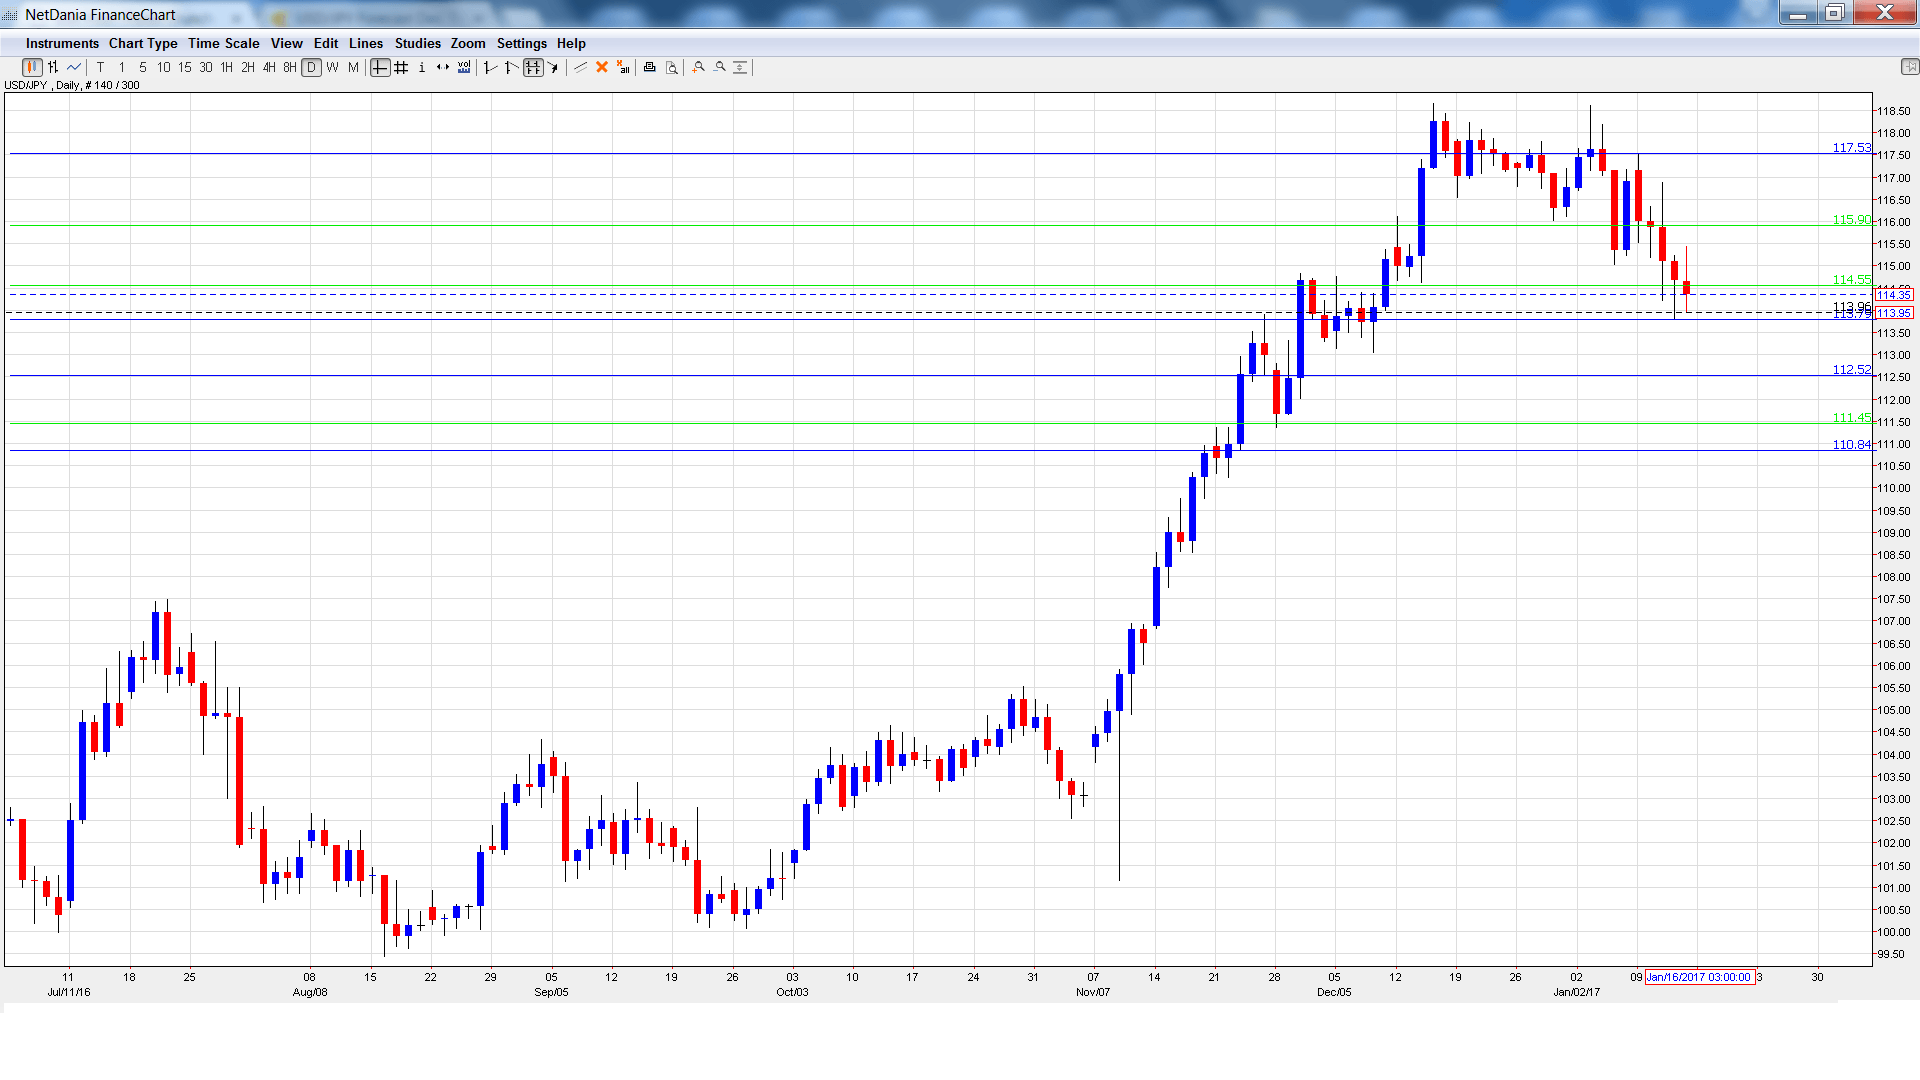The width and height of the screenshot is (1920, 1080).
Task: Open the Help menu
Action: tap(571, 43)
